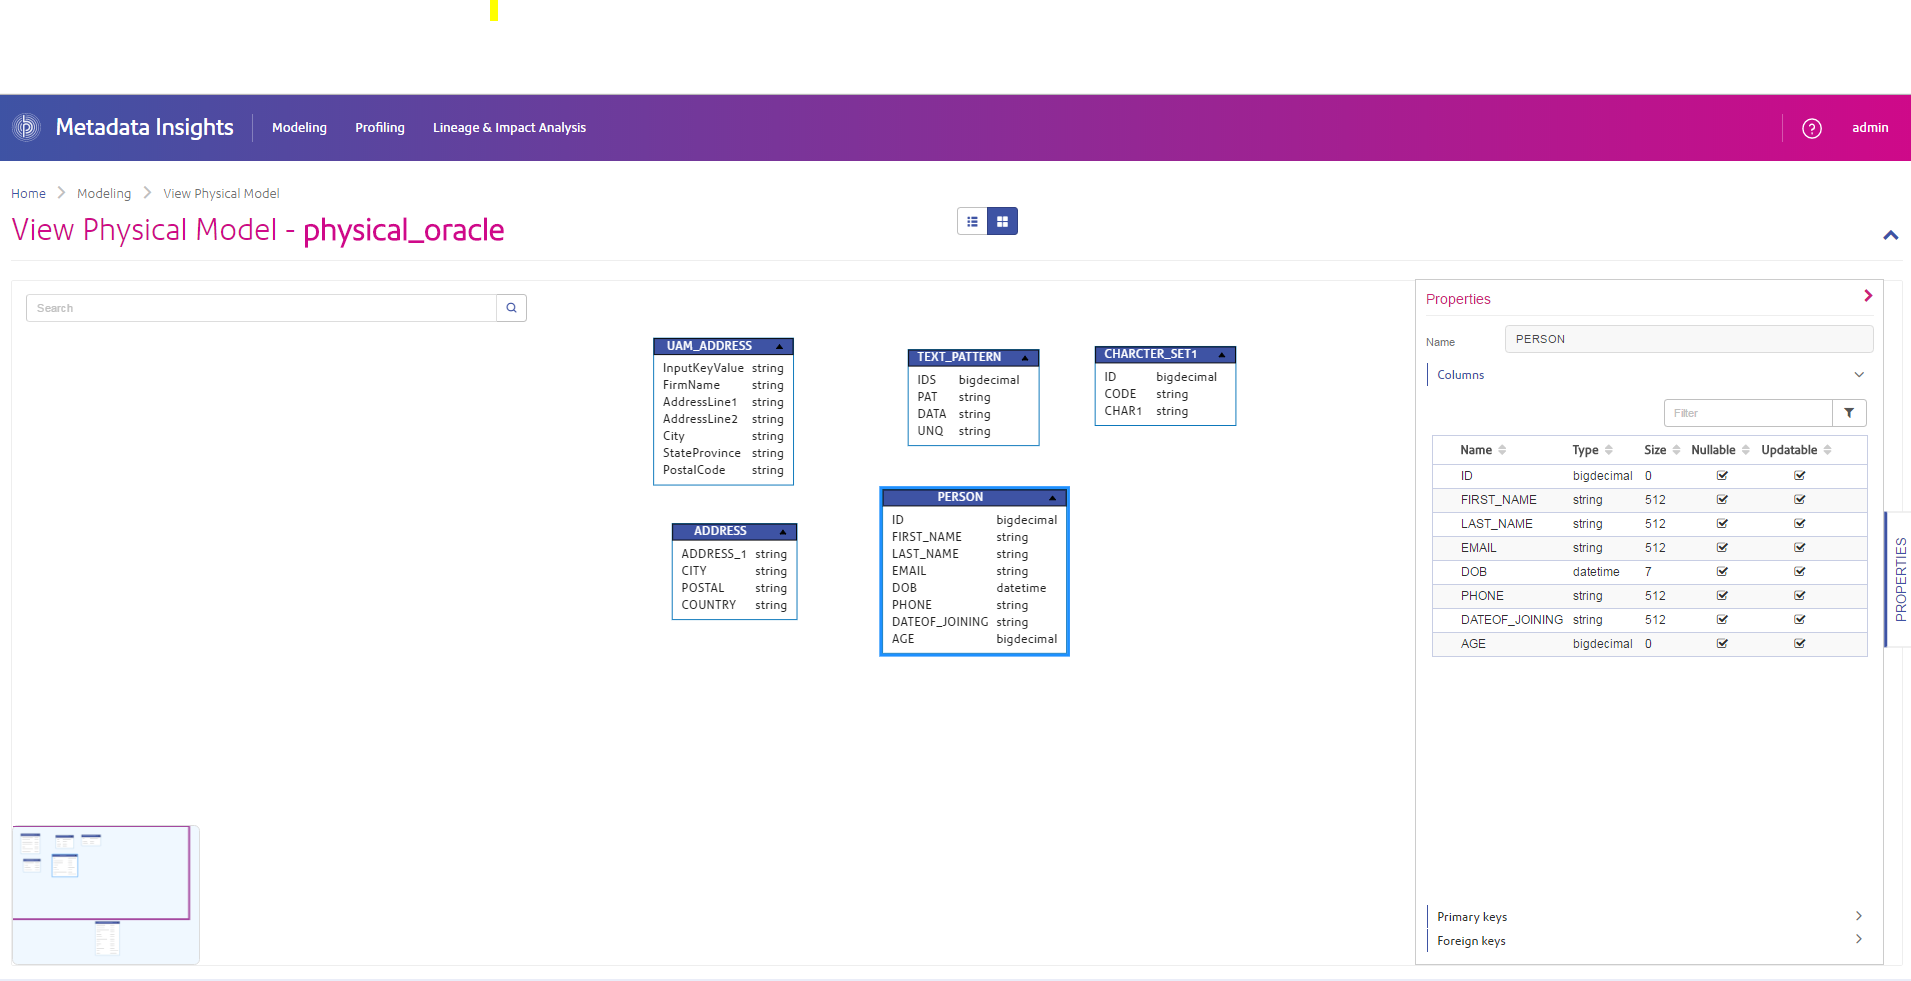Open the Help icon in the top bar
Image resolution: width=1911 pixels, height=981 pixels.
click(x=1810, y=128)
